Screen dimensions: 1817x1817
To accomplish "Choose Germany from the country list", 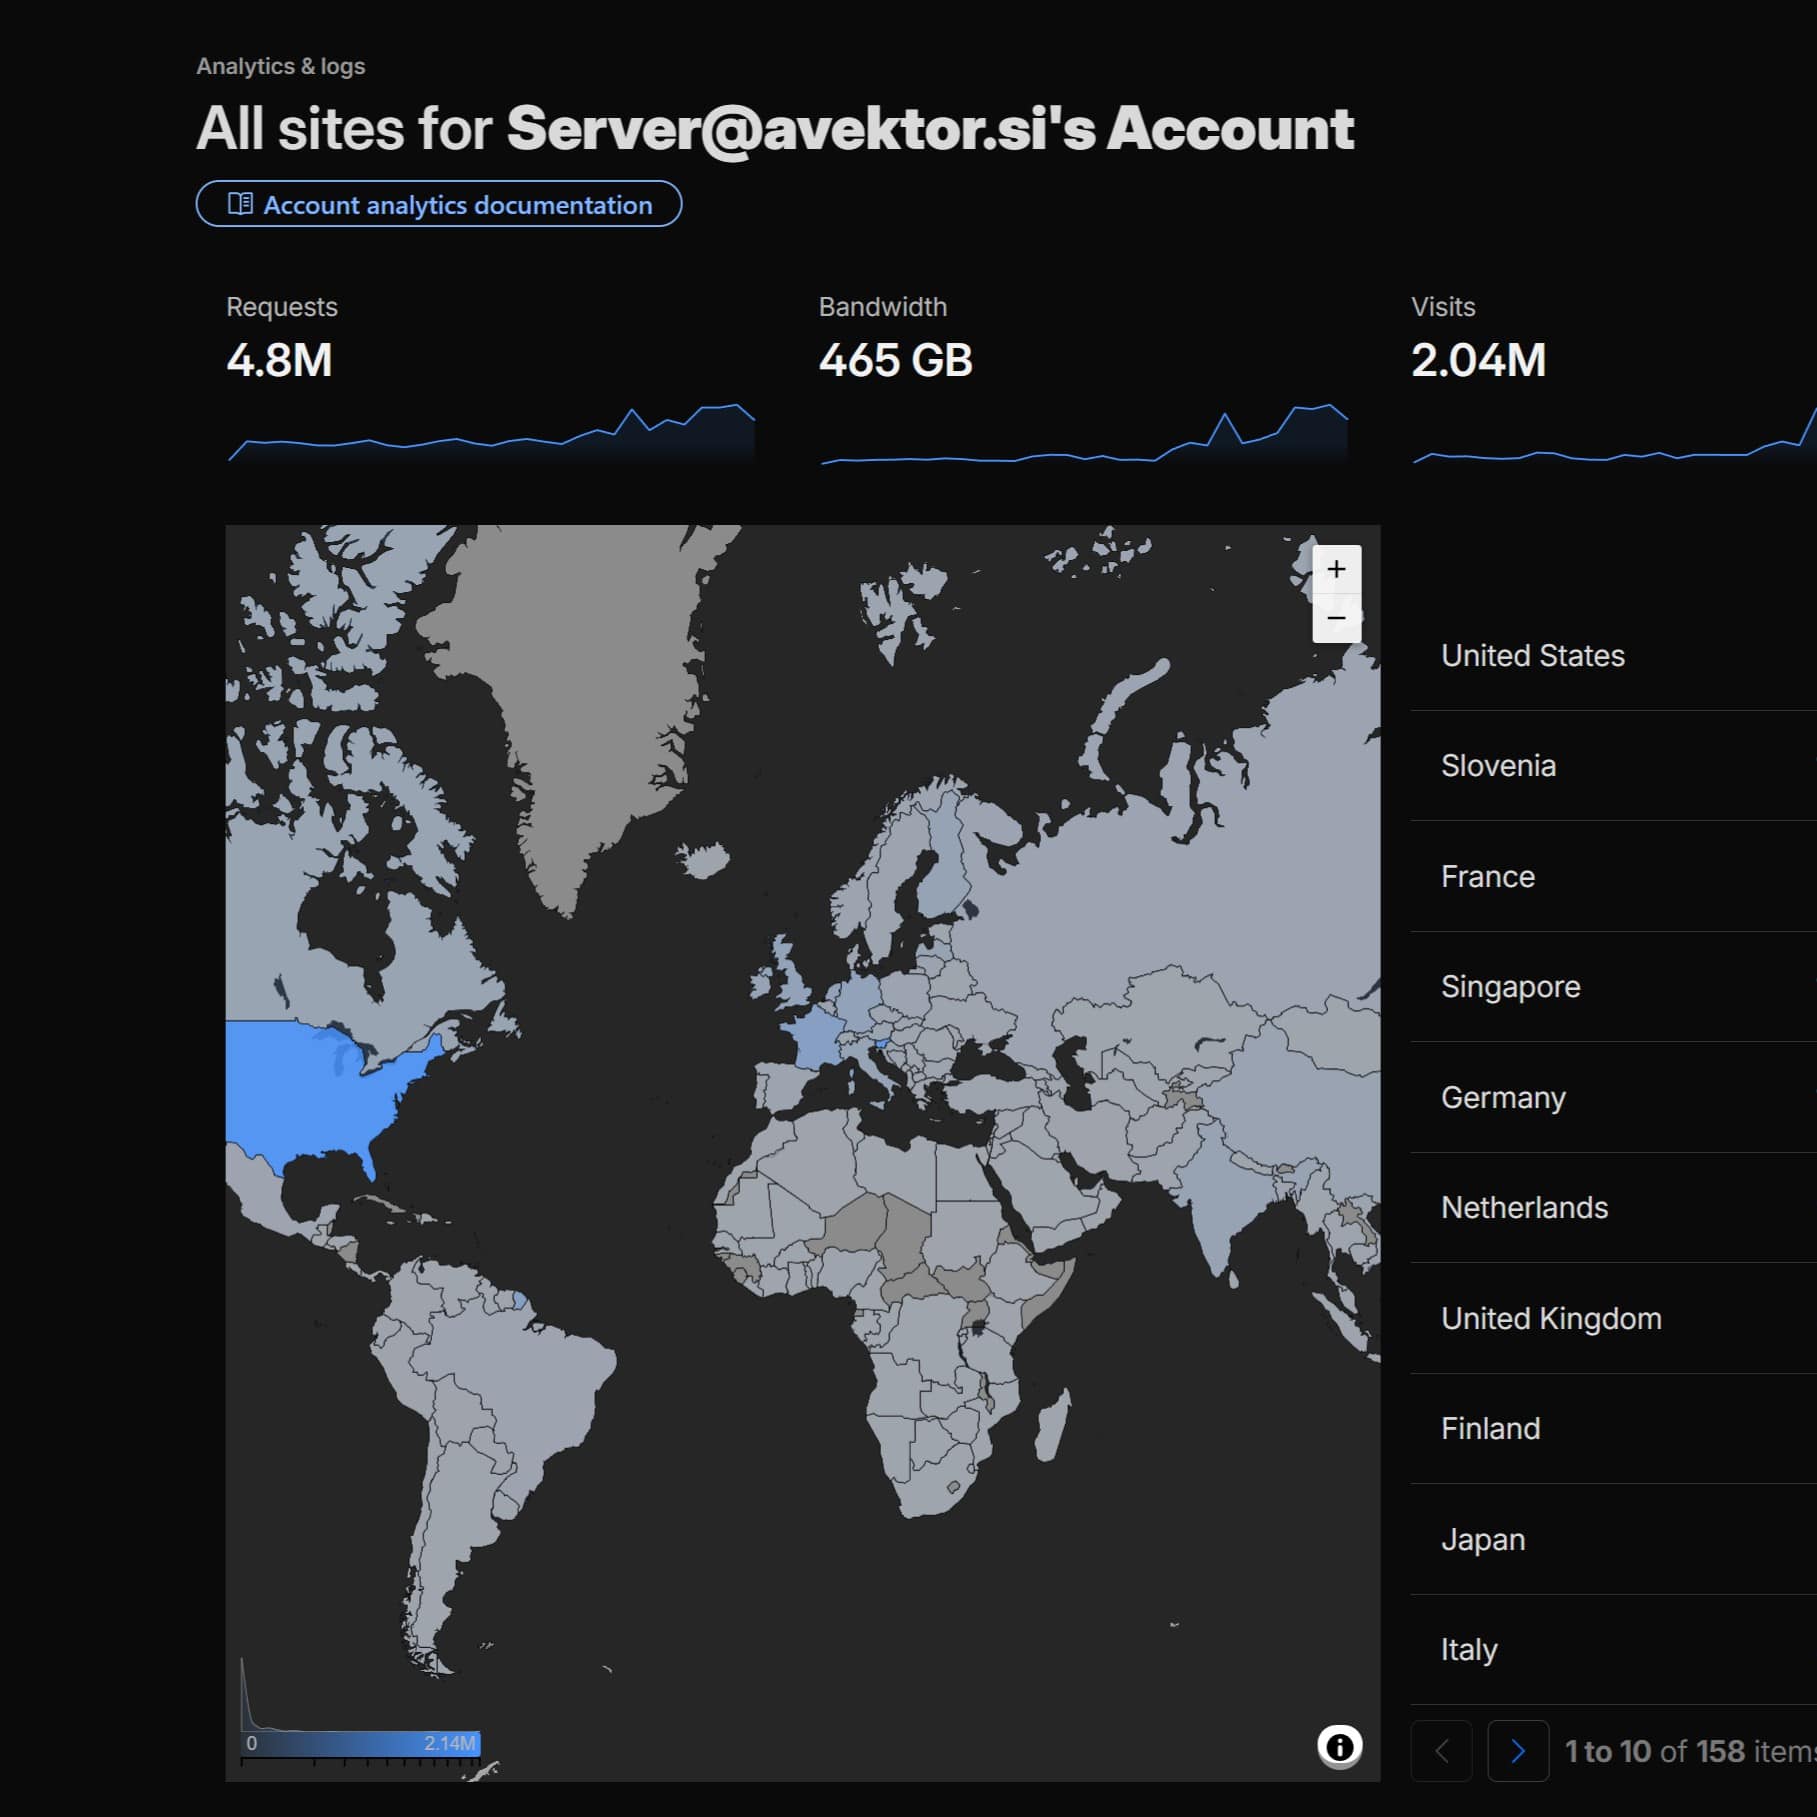I will pos(1613,1097).
